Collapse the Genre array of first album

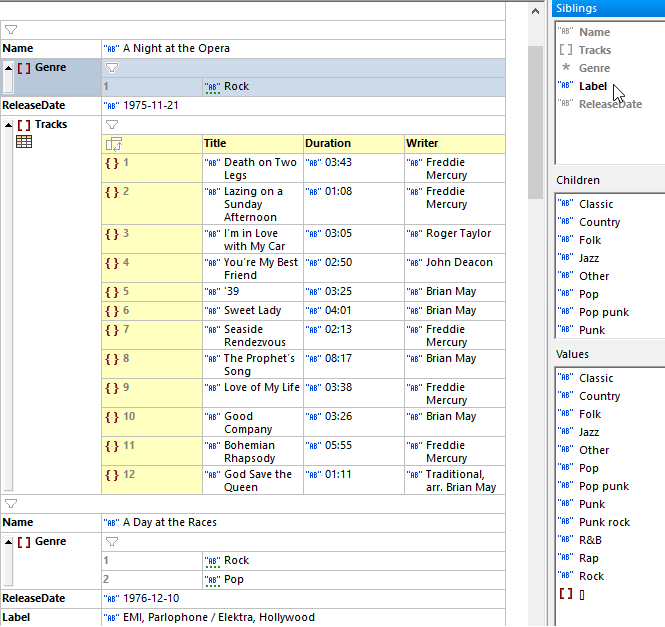pos(8,68)
